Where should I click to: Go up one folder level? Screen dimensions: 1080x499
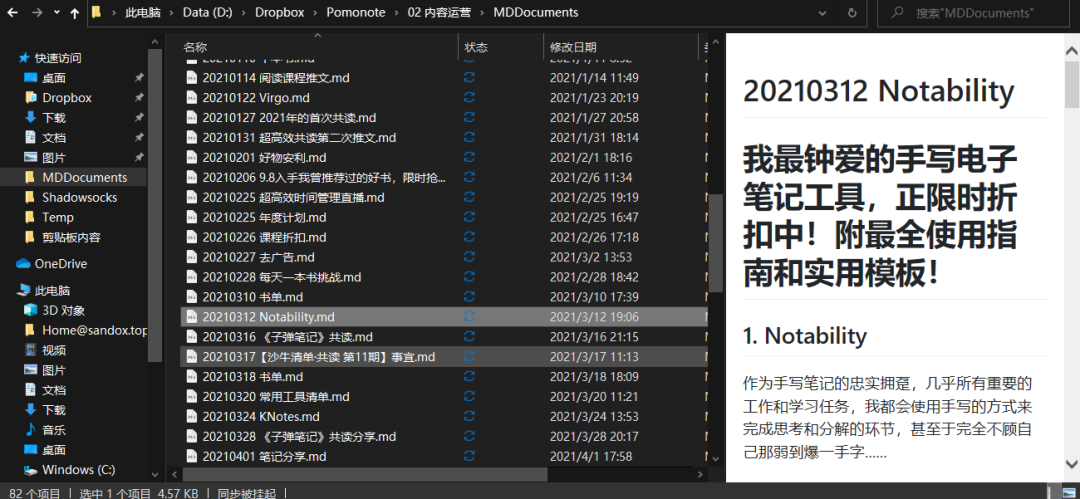point(74,12)
